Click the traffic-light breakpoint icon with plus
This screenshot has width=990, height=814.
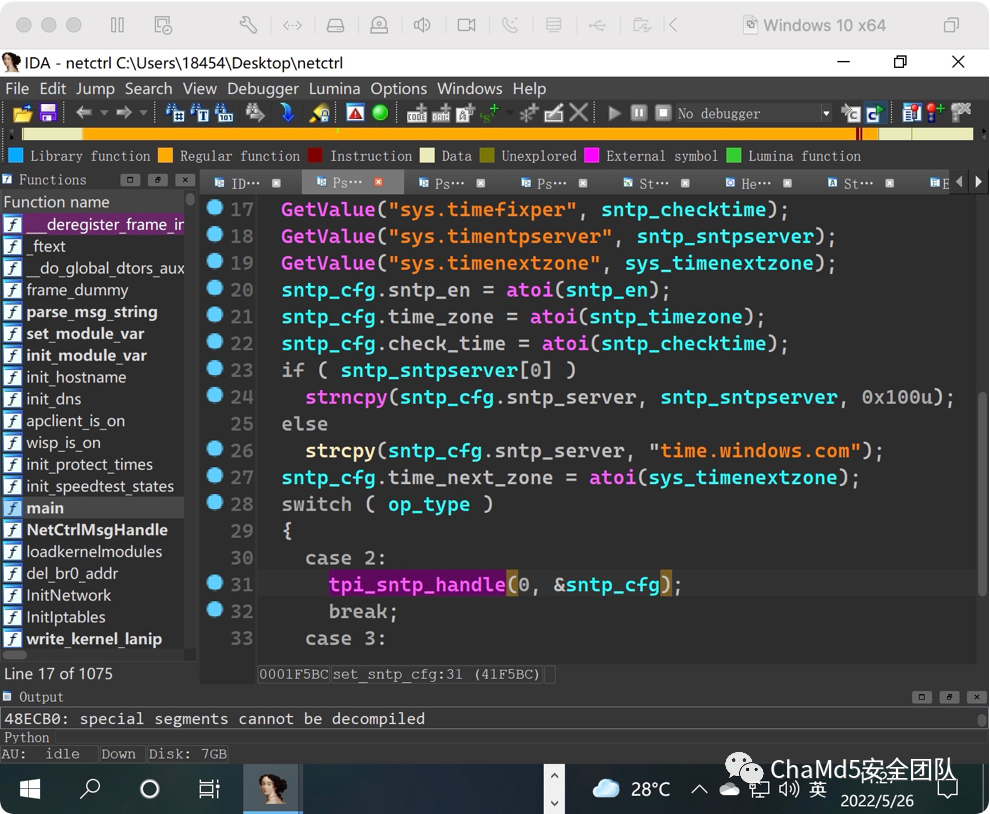[935, 113]
